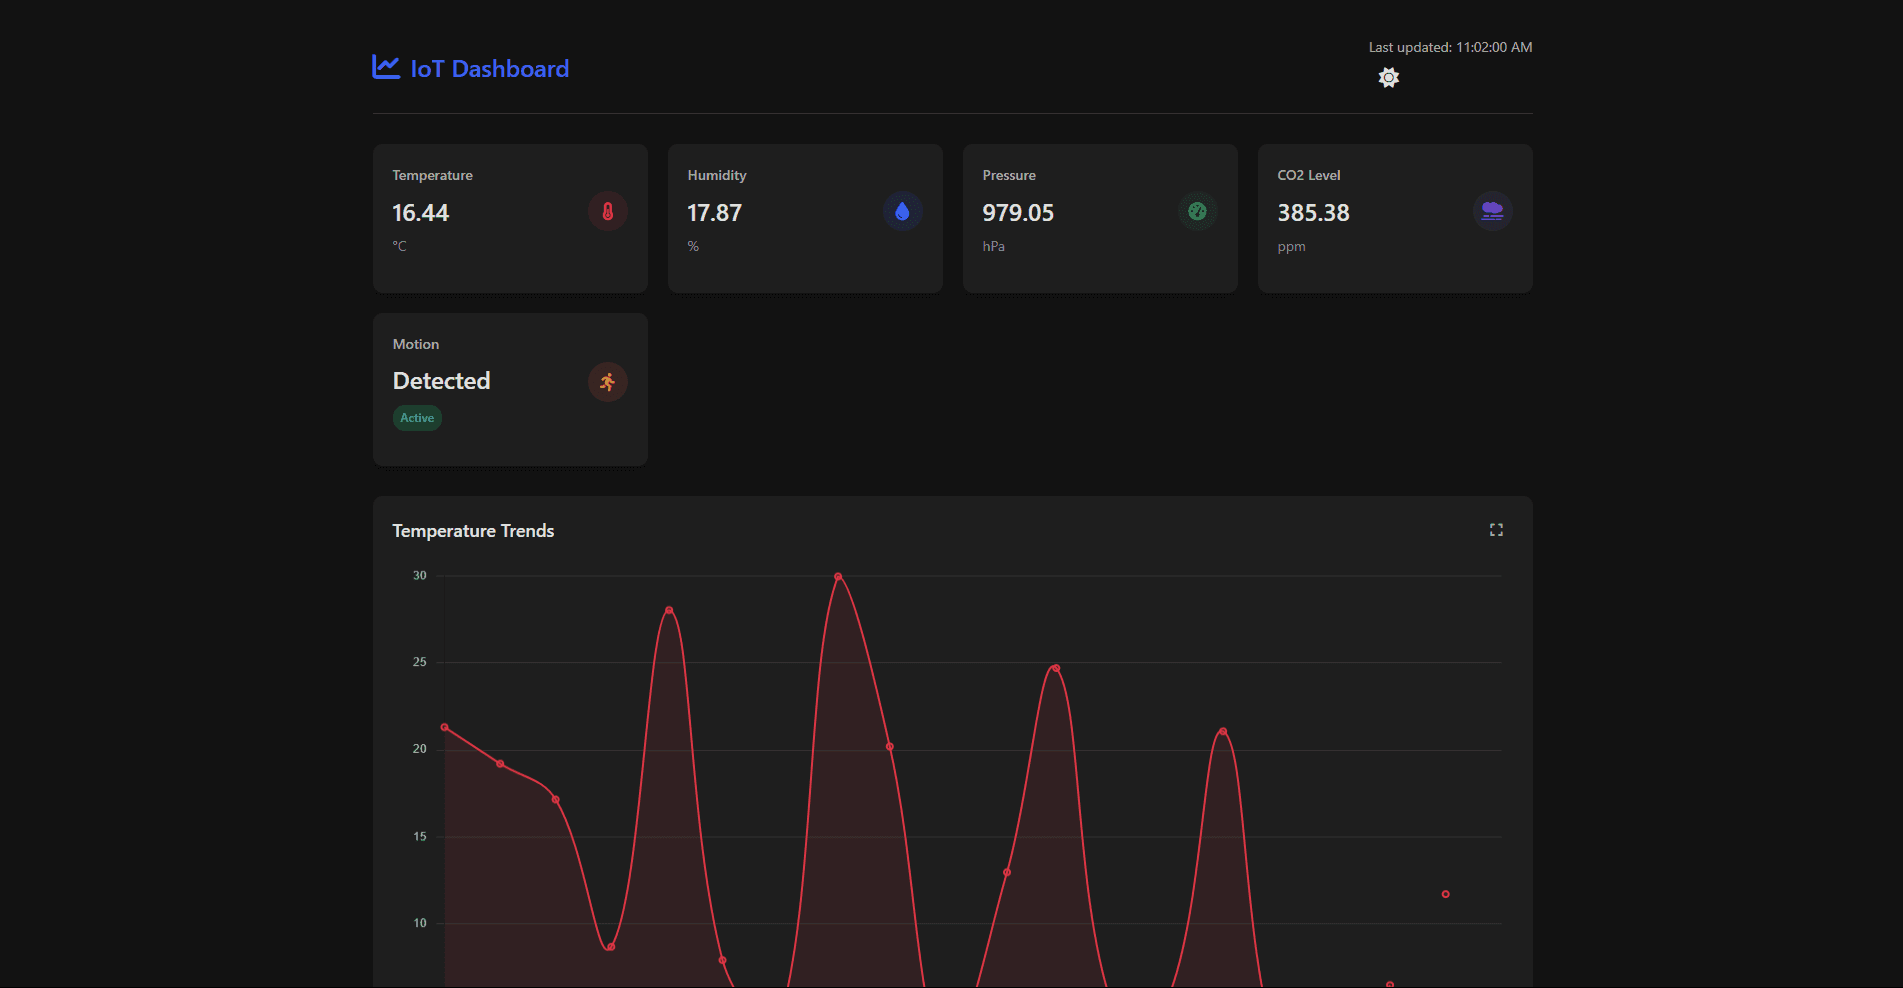Click the y-axis label 30
This screenshot has height=988, width=1903.
tap(420, 575)
